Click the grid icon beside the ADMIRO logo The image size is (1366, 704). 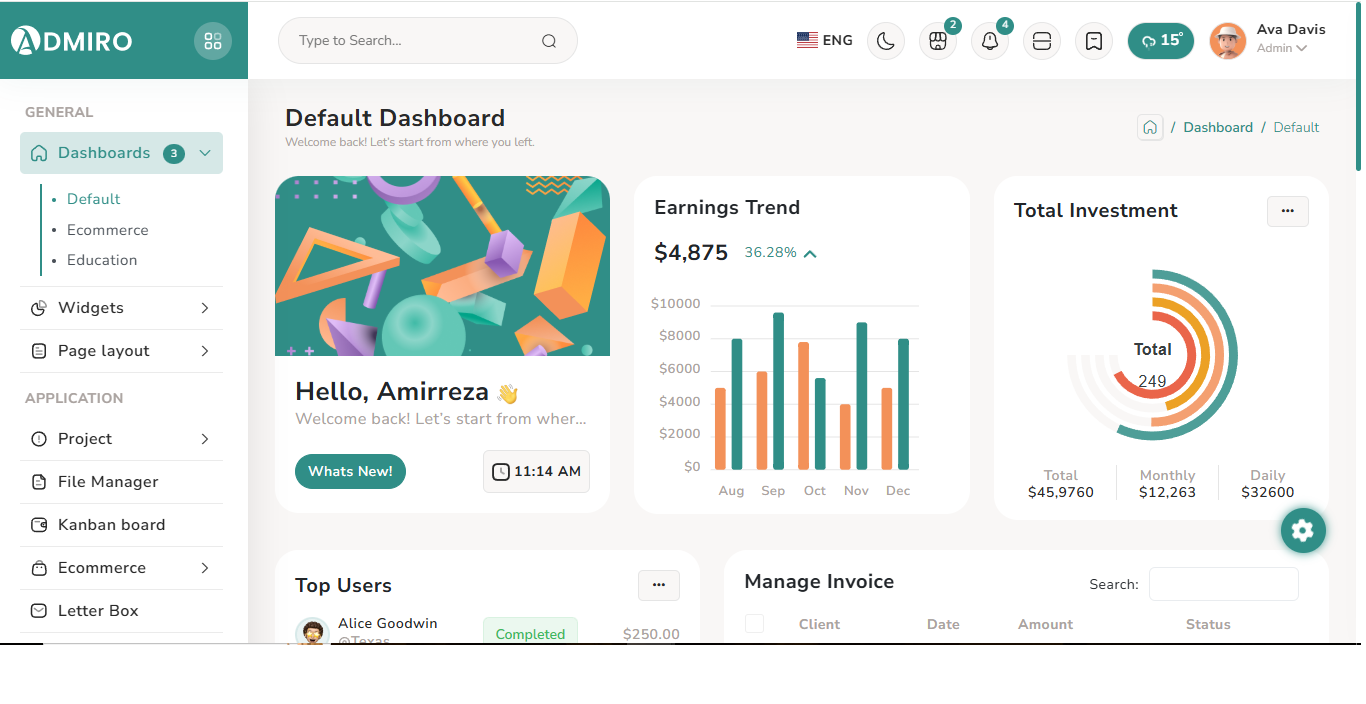point(212,40)
